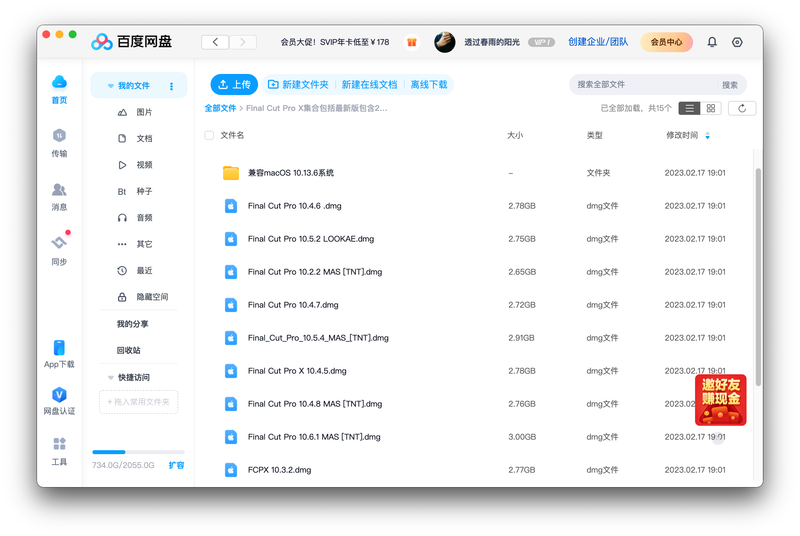
Task: Click dmg icon of Final Cut Pro 10.4.7
Action: point(231,305)
